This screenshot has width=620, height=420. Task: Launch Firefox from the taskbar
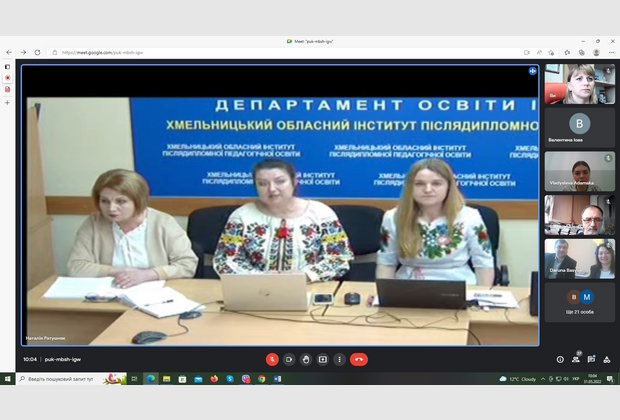click(214, 379)
